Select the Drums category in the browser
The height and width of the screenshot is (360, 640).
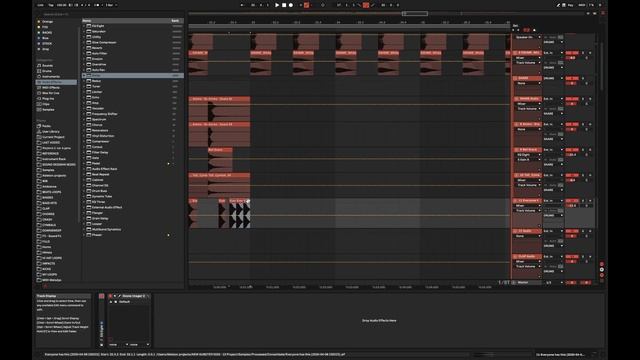[47, 71]
